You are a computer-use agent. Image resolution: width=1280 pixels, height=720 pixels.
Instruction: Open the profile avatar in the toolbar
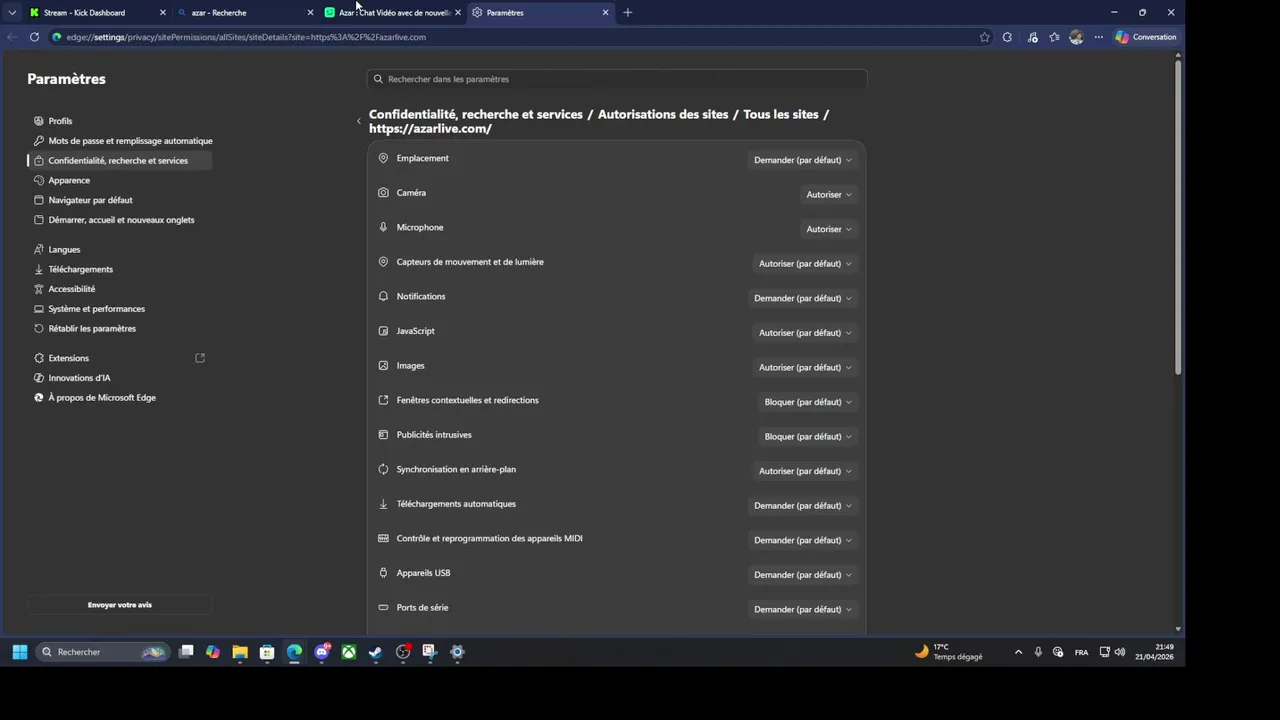(1076, 37)
